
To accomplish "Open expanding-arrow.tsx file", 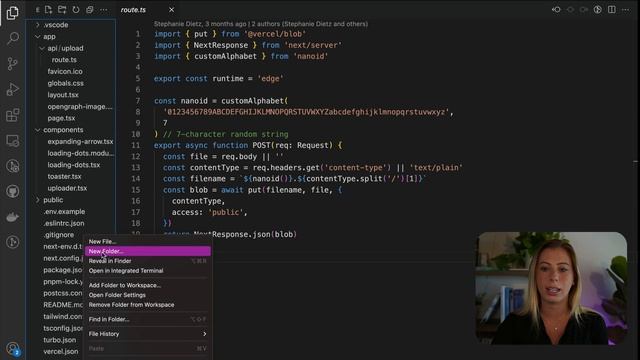I will [80, 142].
